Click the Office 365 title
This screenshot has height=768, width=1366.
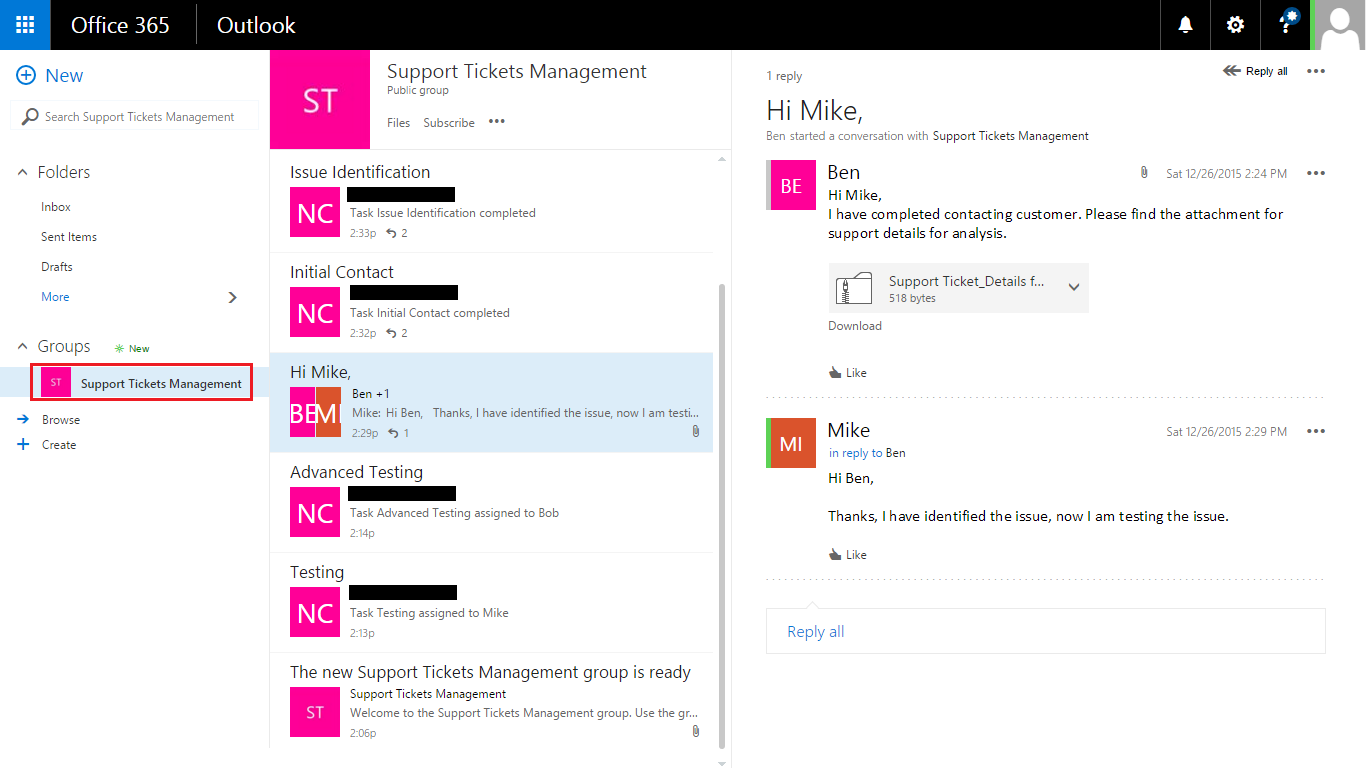(x=120, y=25)
